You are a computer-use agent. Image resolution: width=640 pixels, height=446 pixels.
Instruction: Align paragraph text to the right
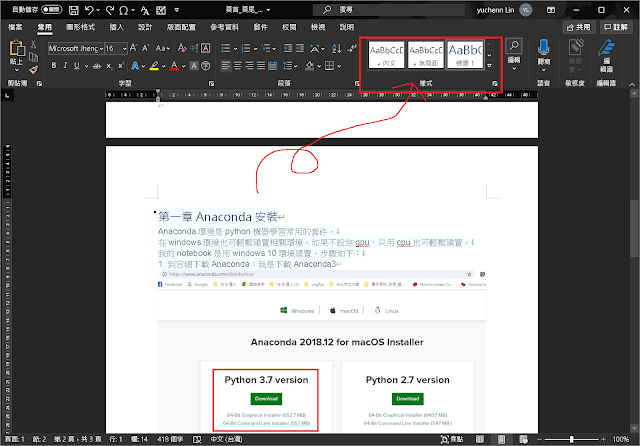click(249, 66)
